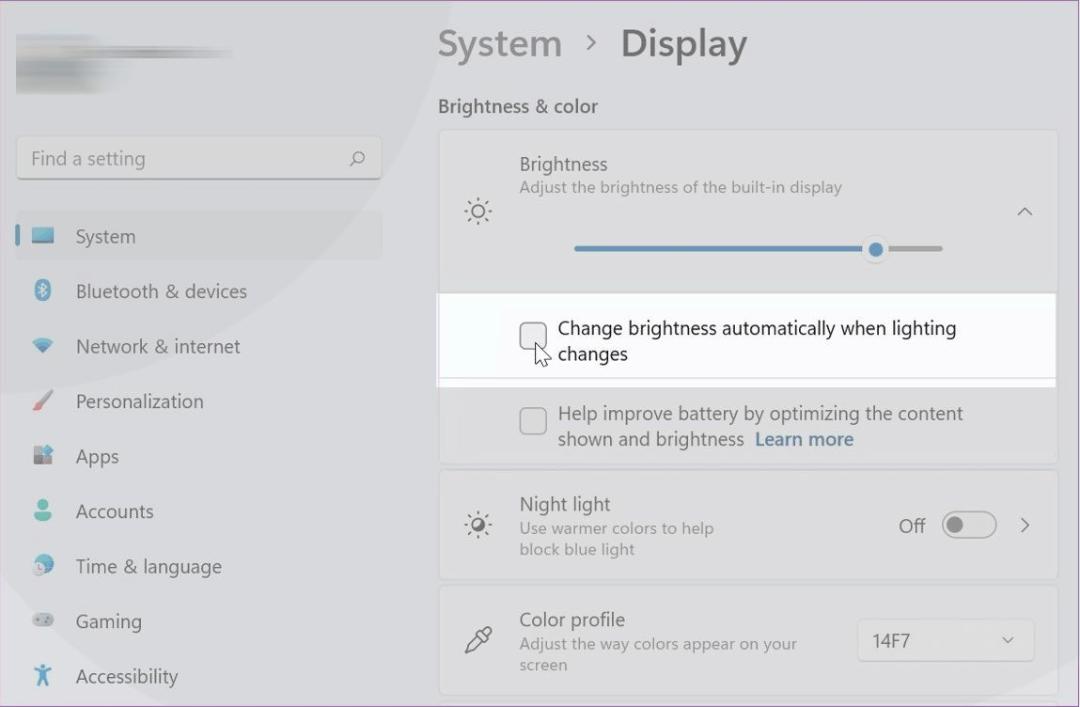Click the Accounts person icon
The image size is (1080, 707).
click(43, 510)
